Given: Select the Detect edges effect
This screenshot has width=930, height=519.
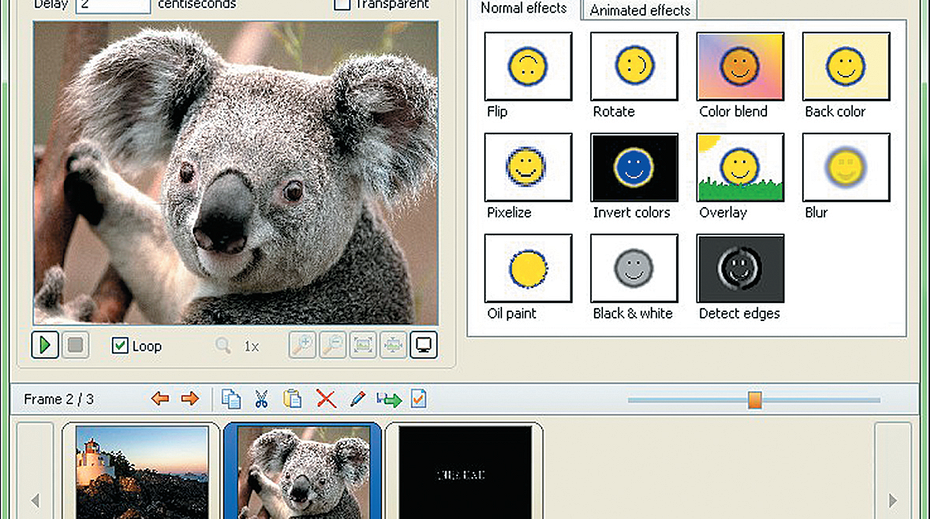Looking at the screenshot, I should click(x=740, y=269).
